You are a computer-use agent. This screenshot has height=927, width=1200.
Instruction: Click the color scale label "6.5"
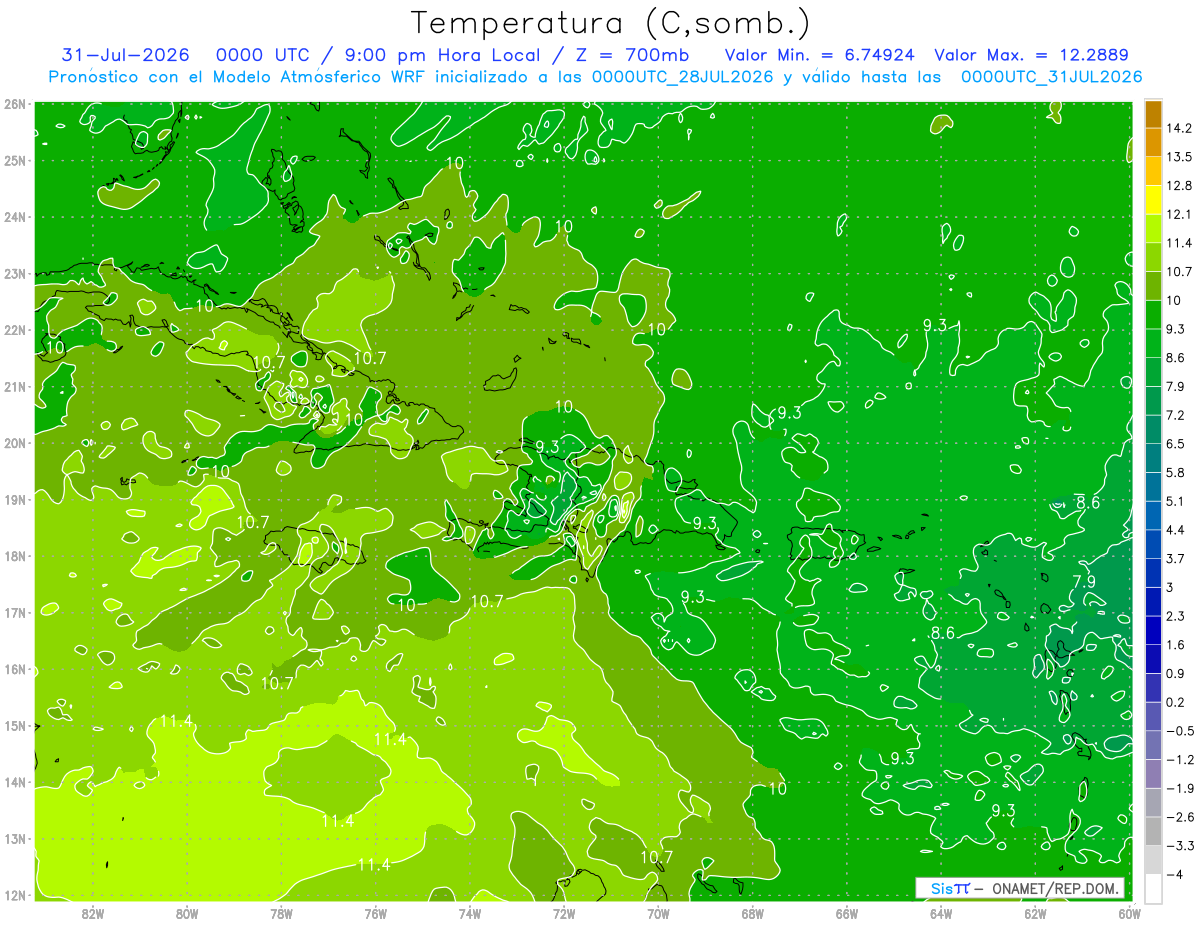[x=1177, y=444]
